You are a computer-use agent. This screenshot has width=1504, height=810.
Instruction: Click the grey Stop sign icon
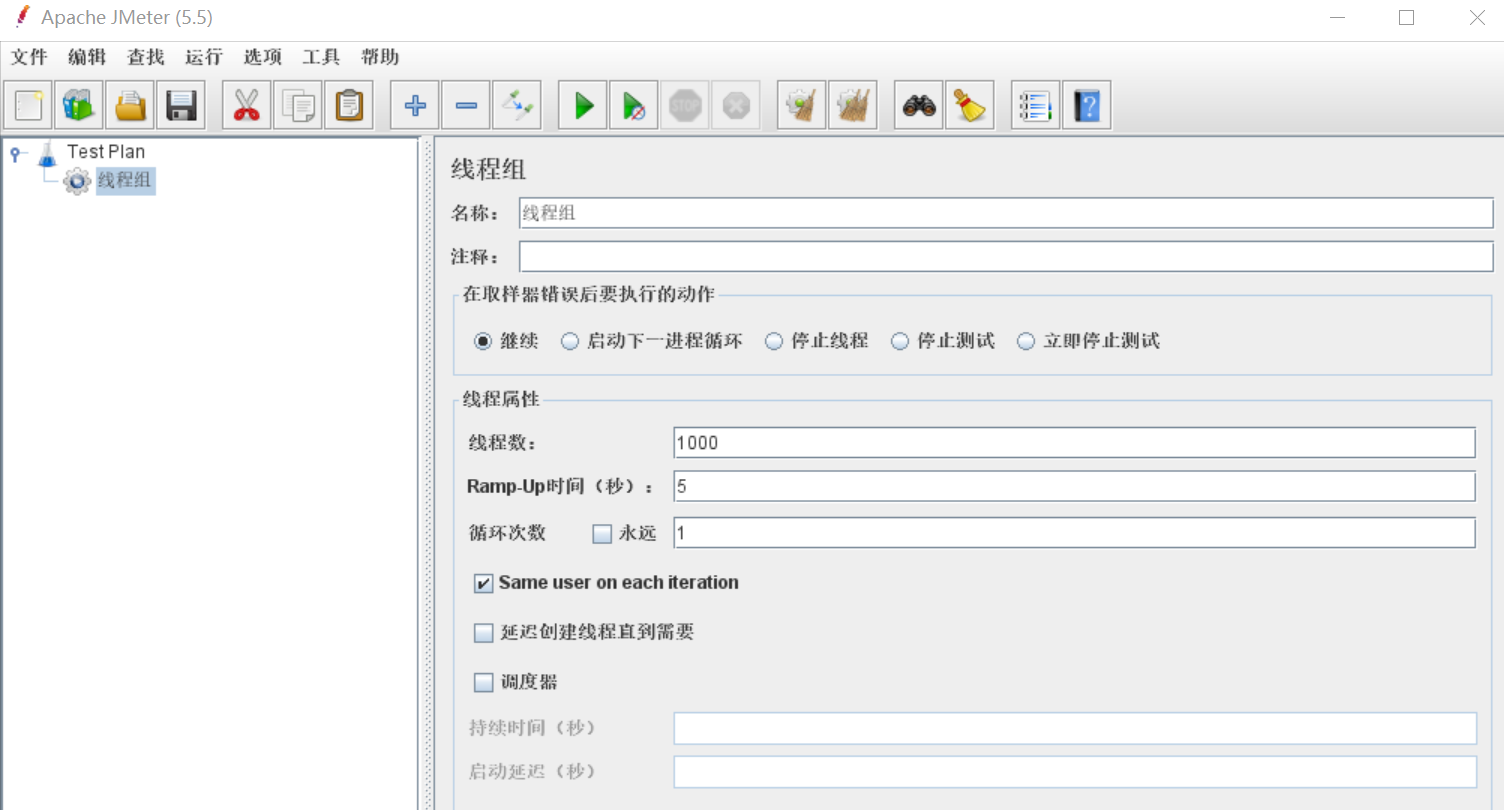685,105
